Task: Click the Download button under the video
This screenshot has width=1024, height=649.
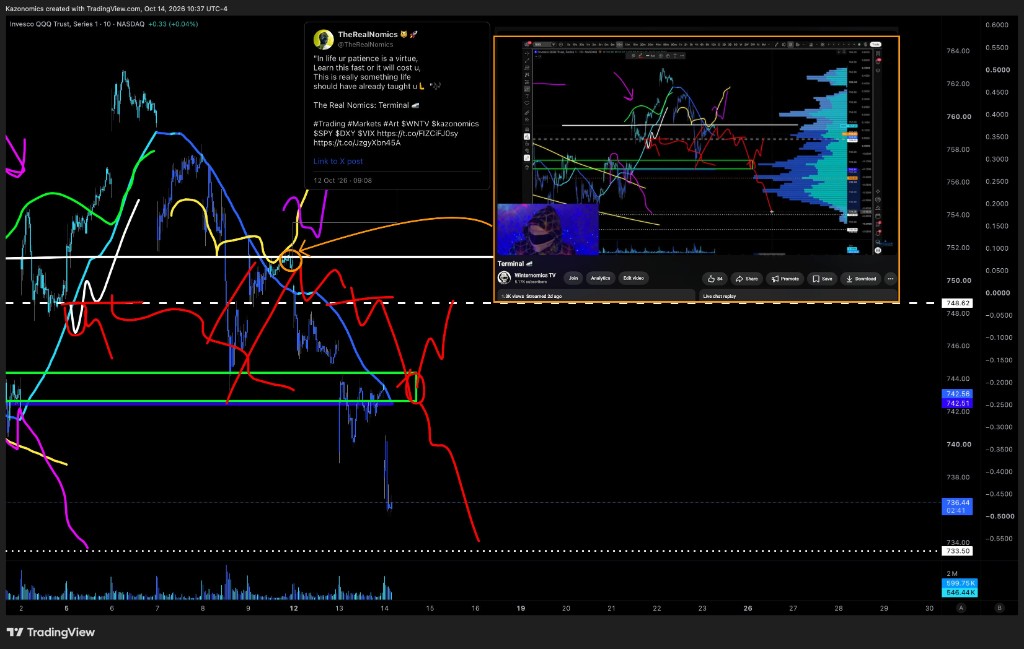Action: click(861, 279)
